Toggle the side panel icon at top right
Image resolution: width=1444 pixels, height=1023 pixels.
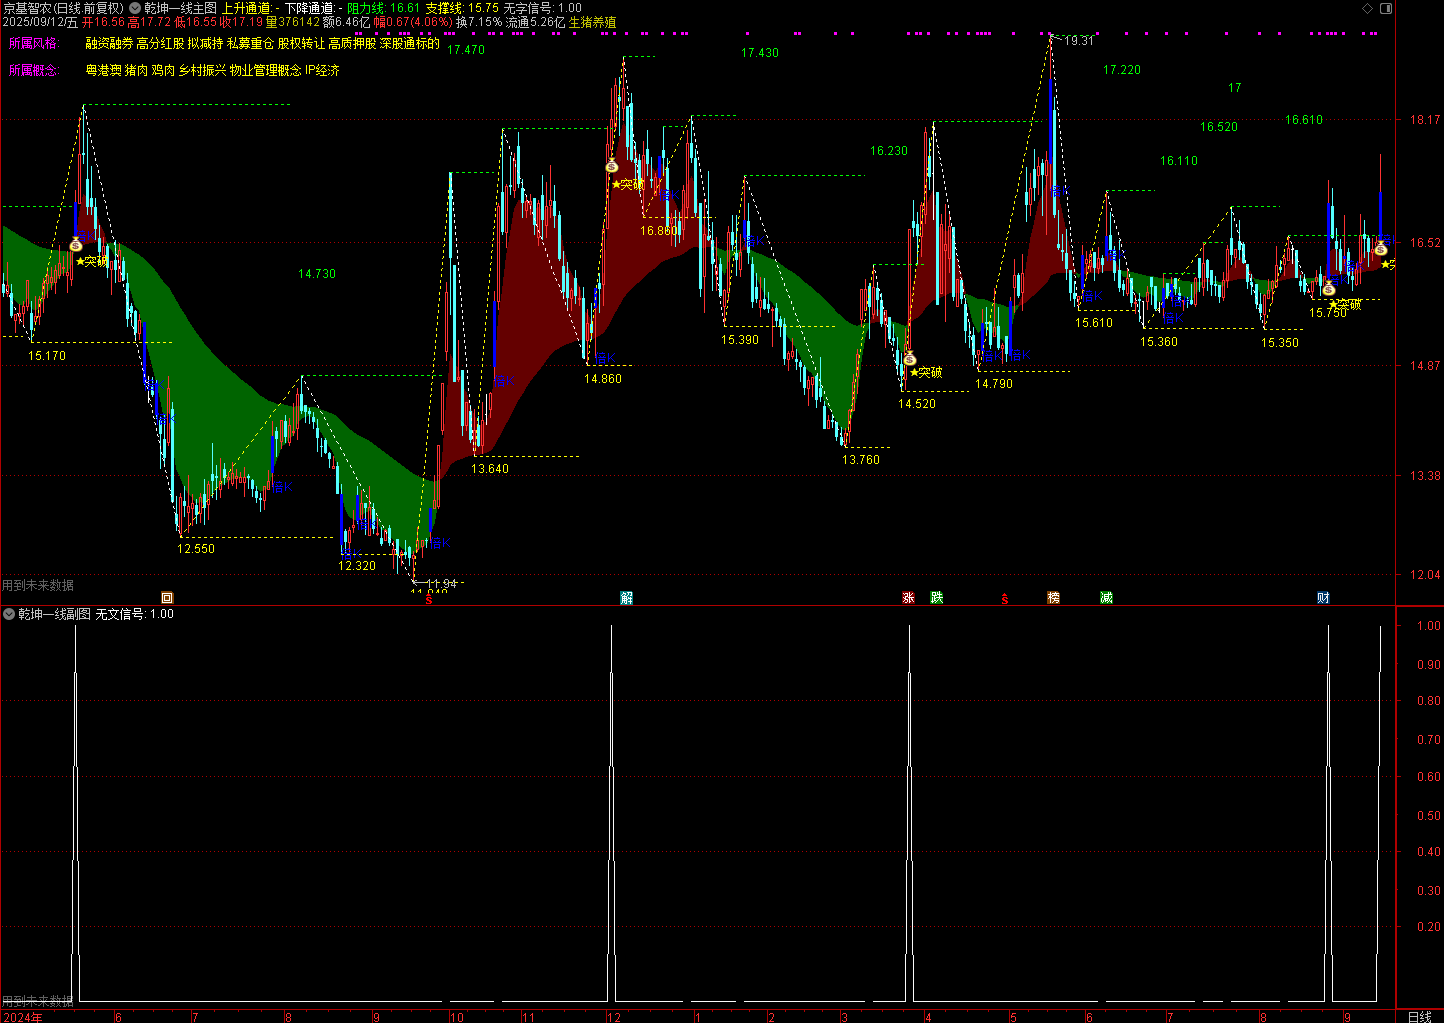pyautogui.click(x=1385, y=8)
